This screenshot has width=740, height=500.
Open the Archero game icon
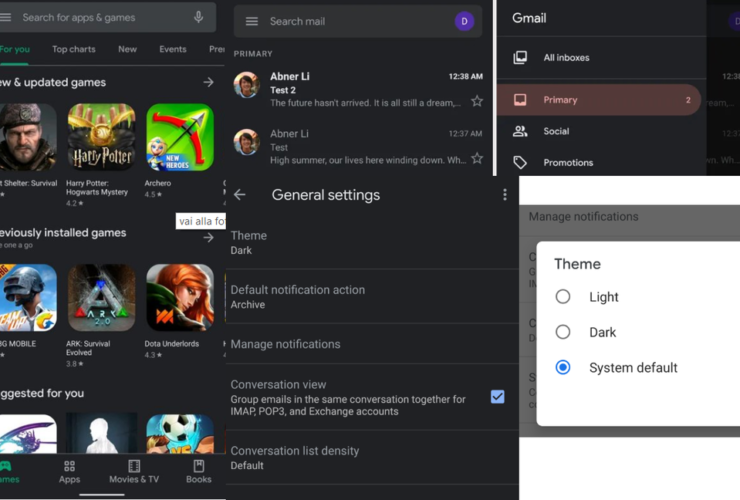pos(180,137)
